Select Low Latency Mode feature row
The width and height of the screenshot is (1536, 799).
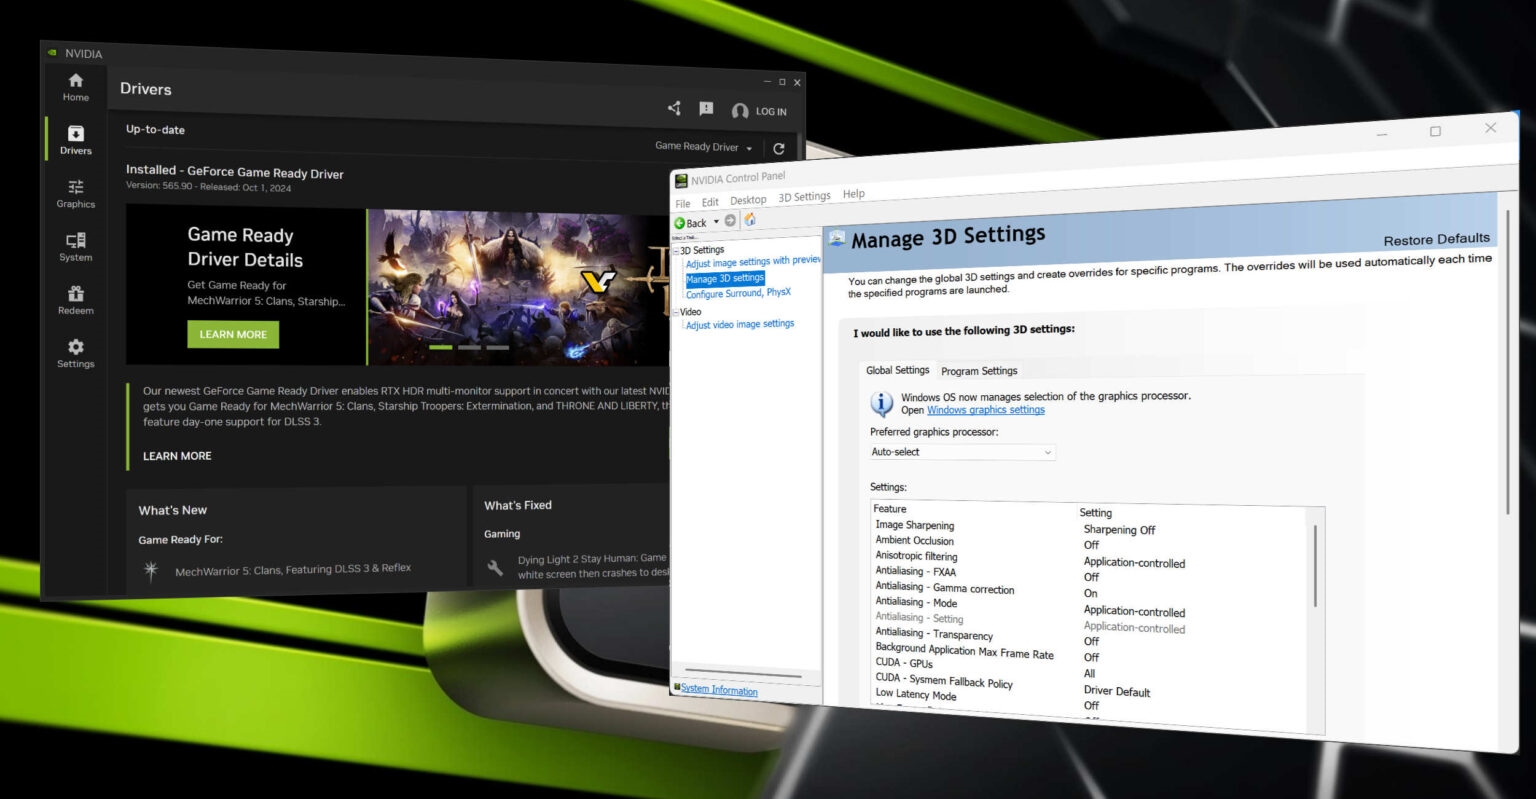pyautogui.click(x=916, y=695)
